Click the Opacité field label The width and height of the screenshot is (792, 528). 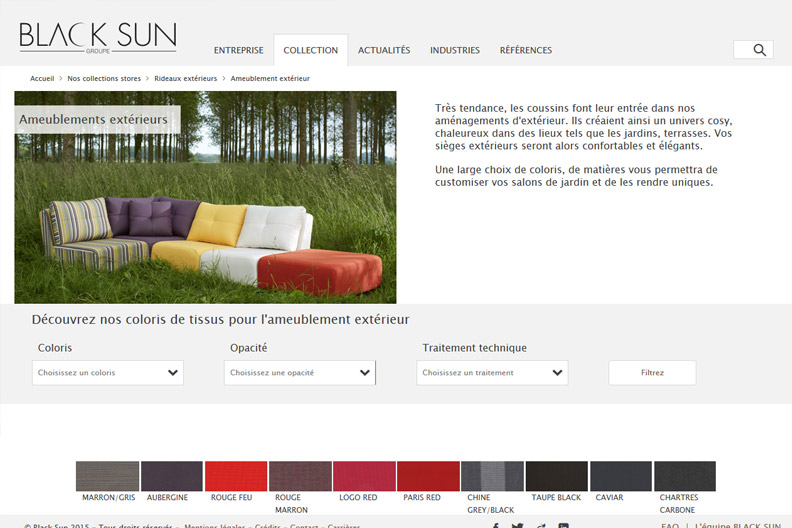(249, 348)
